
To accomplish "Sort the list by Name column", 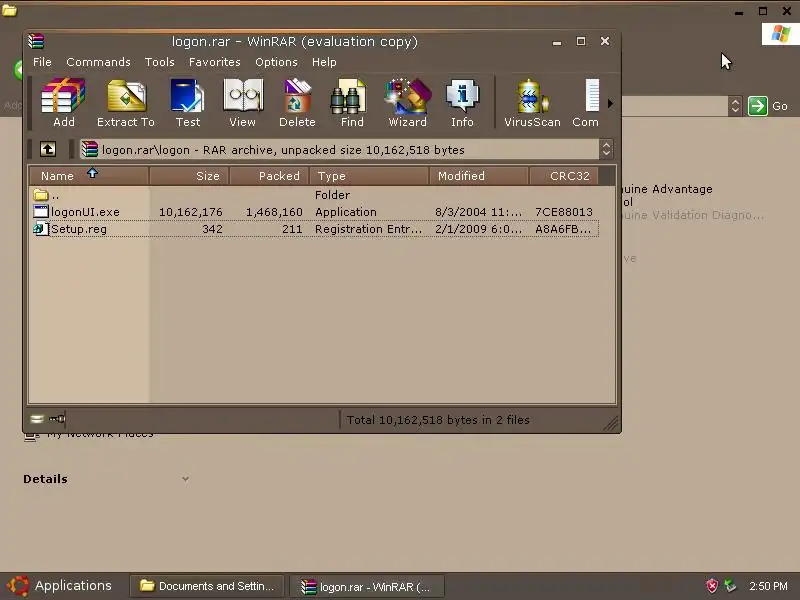I will [x=89, y=176].
